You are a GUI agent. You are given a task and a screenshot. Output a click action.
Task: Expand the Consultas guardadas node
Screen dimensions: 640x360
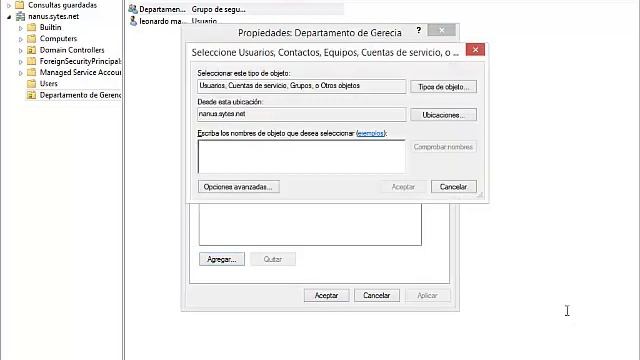pos(9,6)
